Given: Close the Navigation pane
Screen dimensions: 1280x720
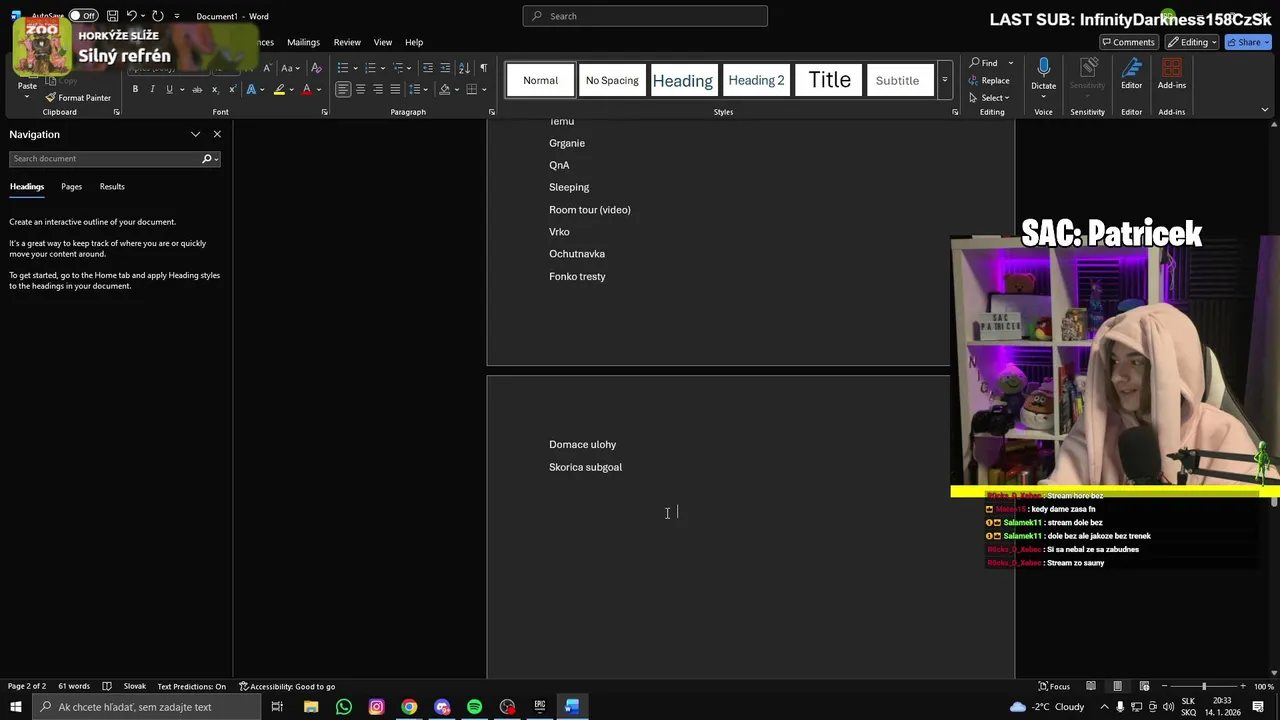Looking at the screenshot, I should [x=217, y=134].
